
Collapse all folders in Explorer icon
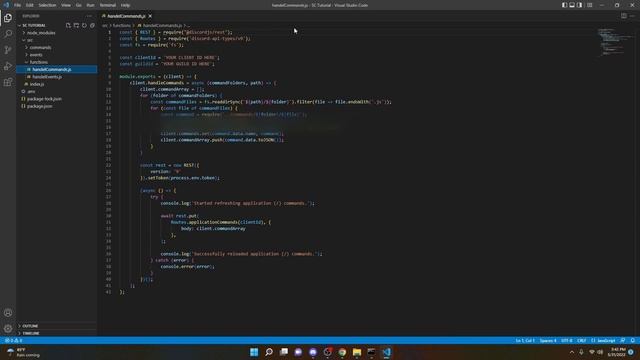(92, 25)
